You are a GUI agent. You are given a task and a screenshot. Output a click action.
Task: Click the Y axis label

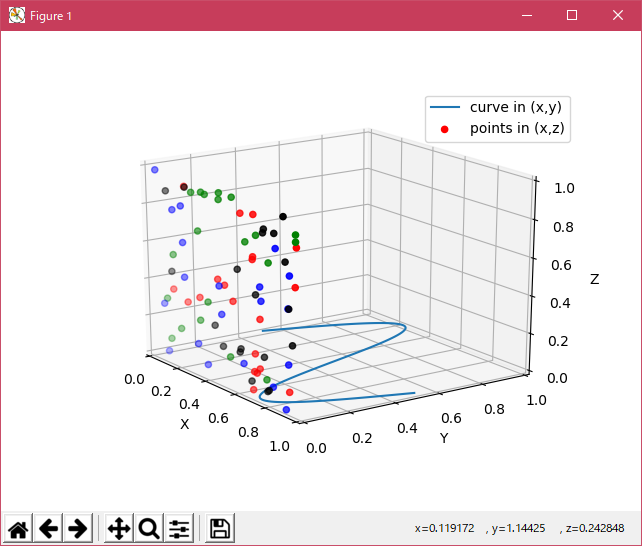[x=444, y=438]
